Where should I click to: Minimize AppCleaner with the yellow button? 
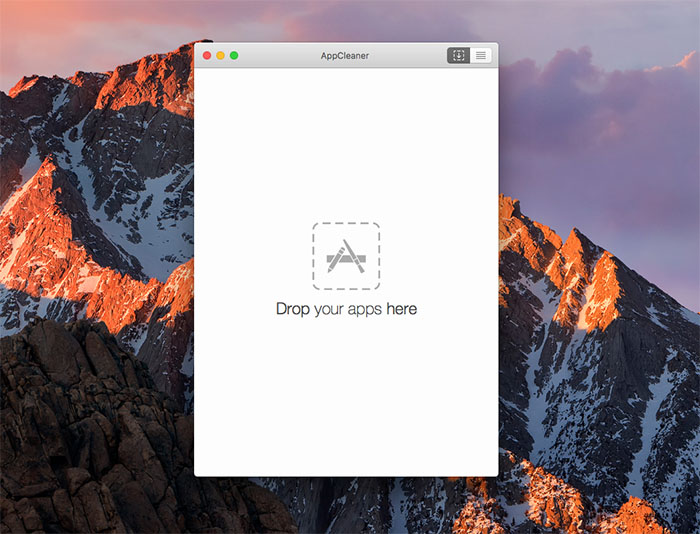point(221,55)
